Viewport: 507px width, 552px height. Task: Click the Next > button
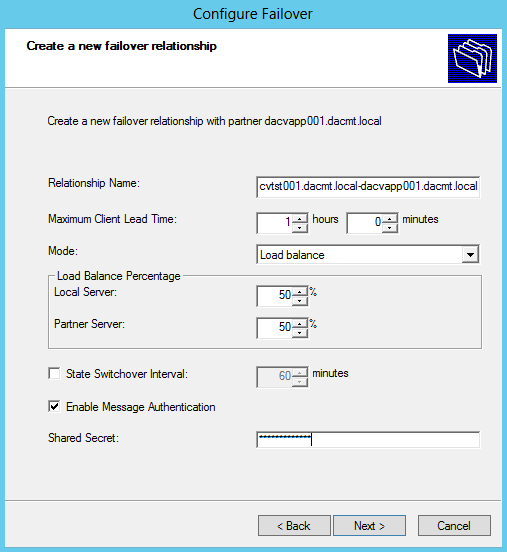(369, 526)
